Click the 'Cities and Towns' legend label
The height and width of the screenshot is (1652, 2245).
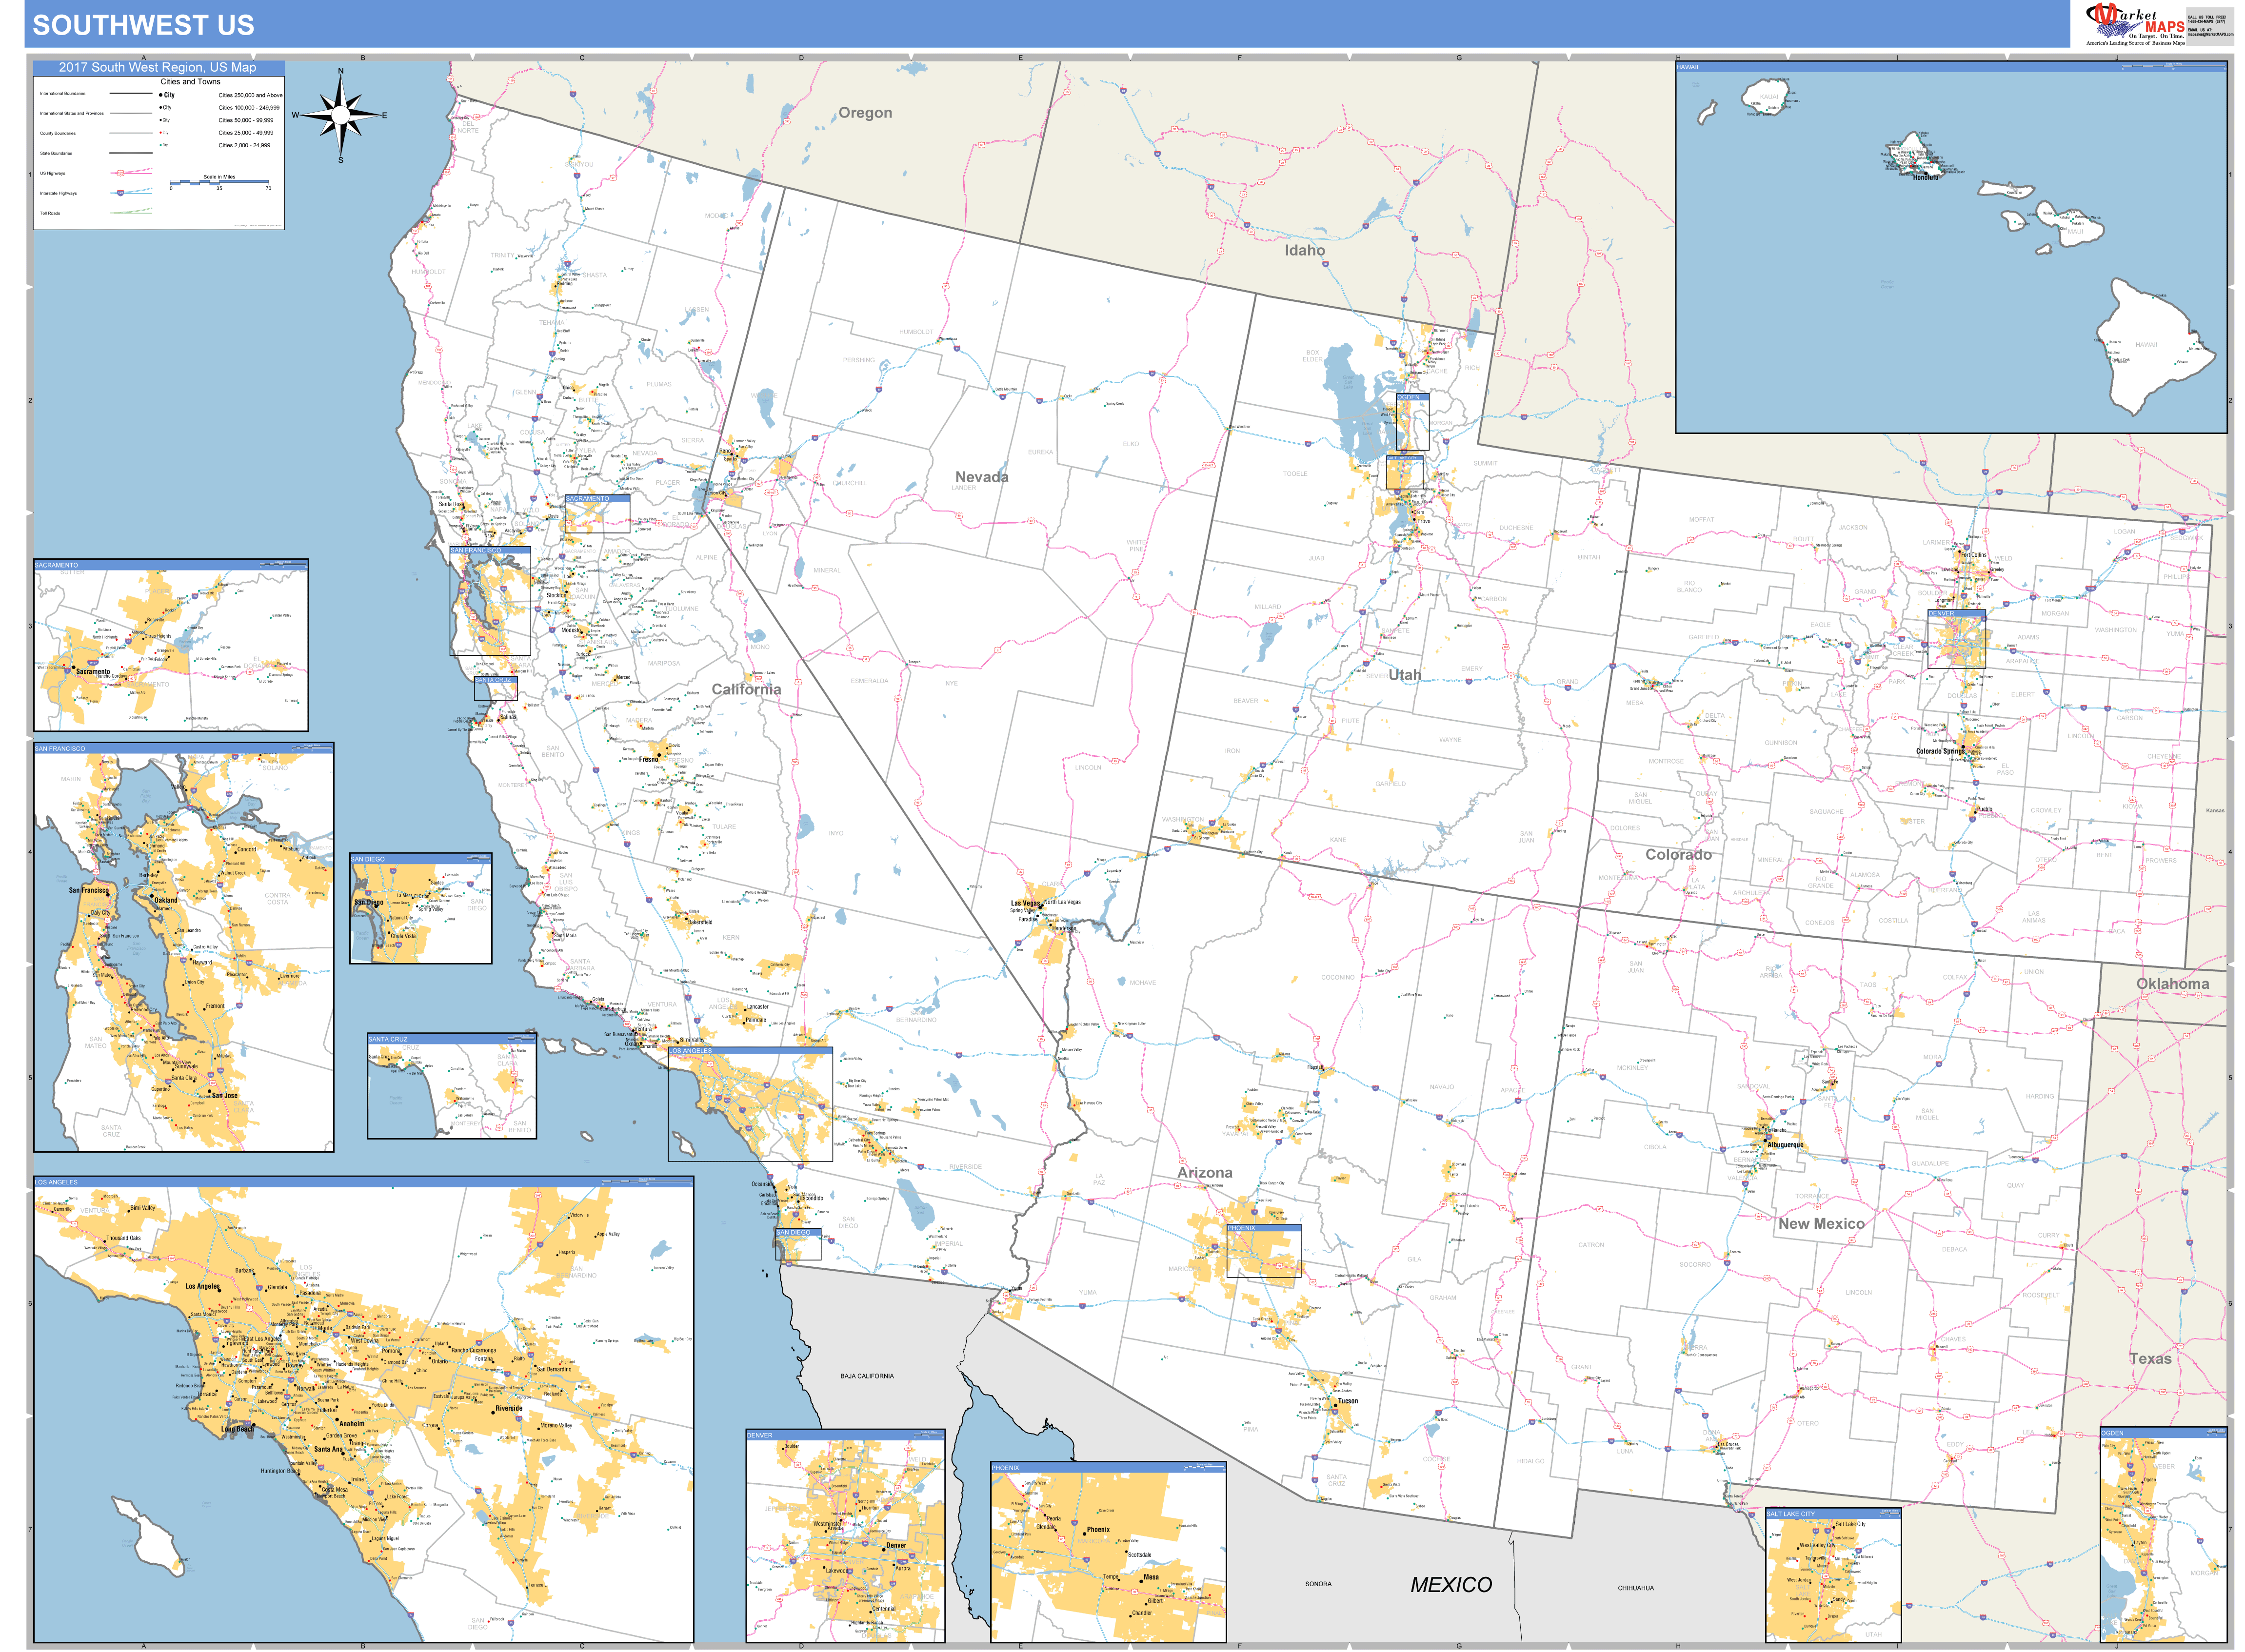tap(190, 82)
